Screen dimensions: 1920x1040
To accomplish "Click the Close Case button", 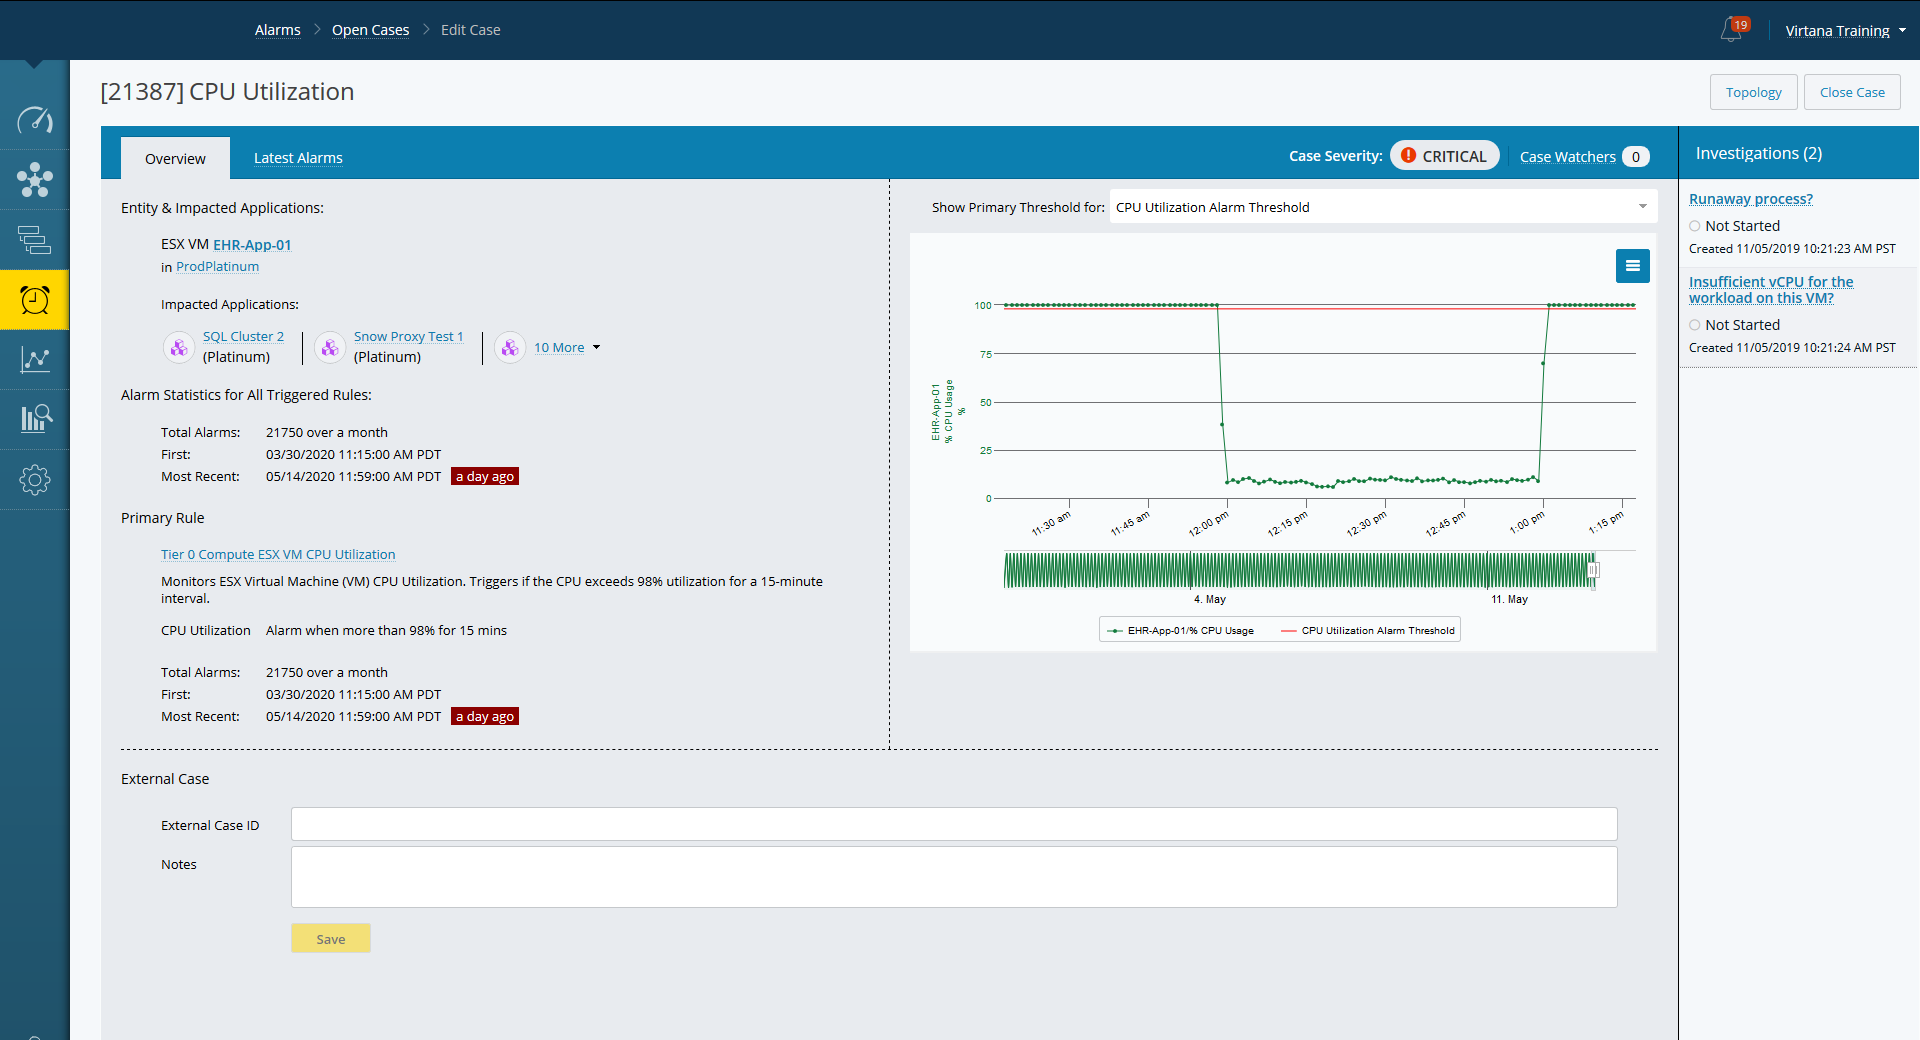I will tap(1852, 92).
